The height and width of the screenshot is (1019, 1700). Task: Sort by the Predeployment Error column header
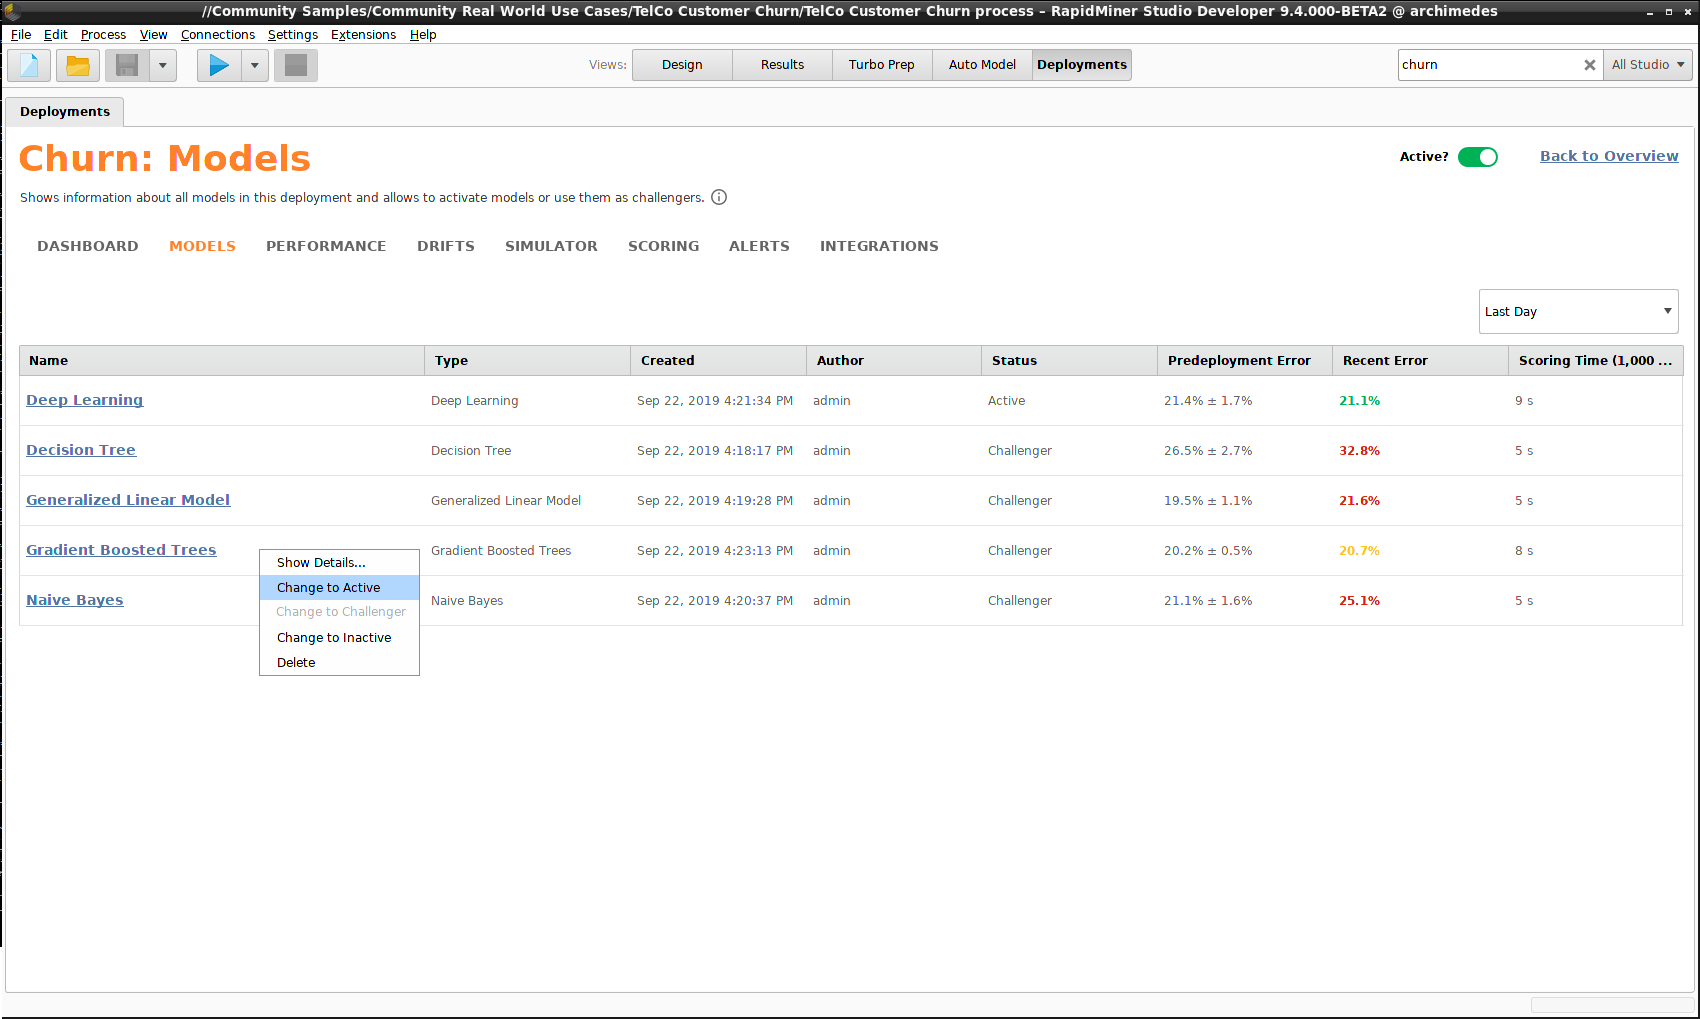point(1245,361)
